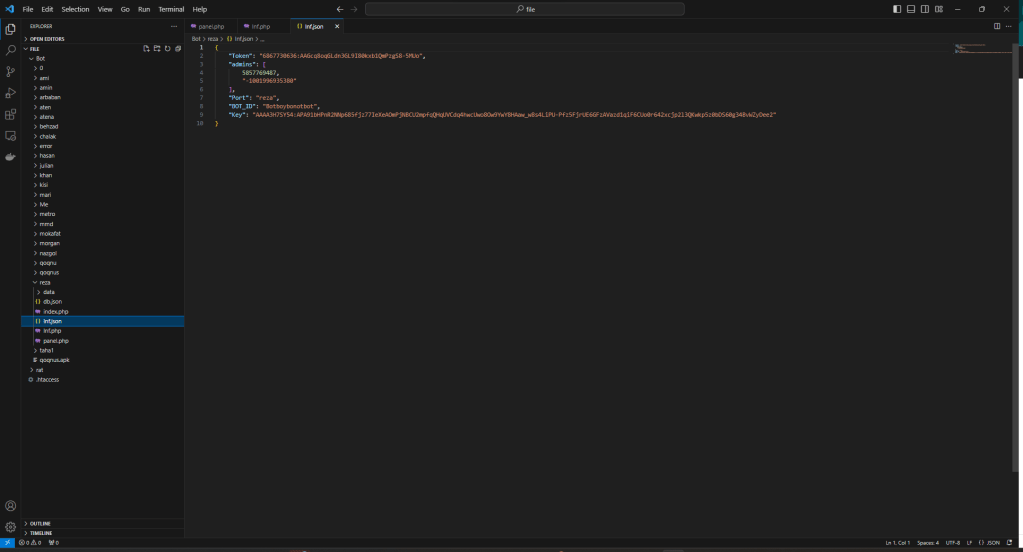Click the JSON language mode in status bar
Screen dimensions: 1023x552
992,543
